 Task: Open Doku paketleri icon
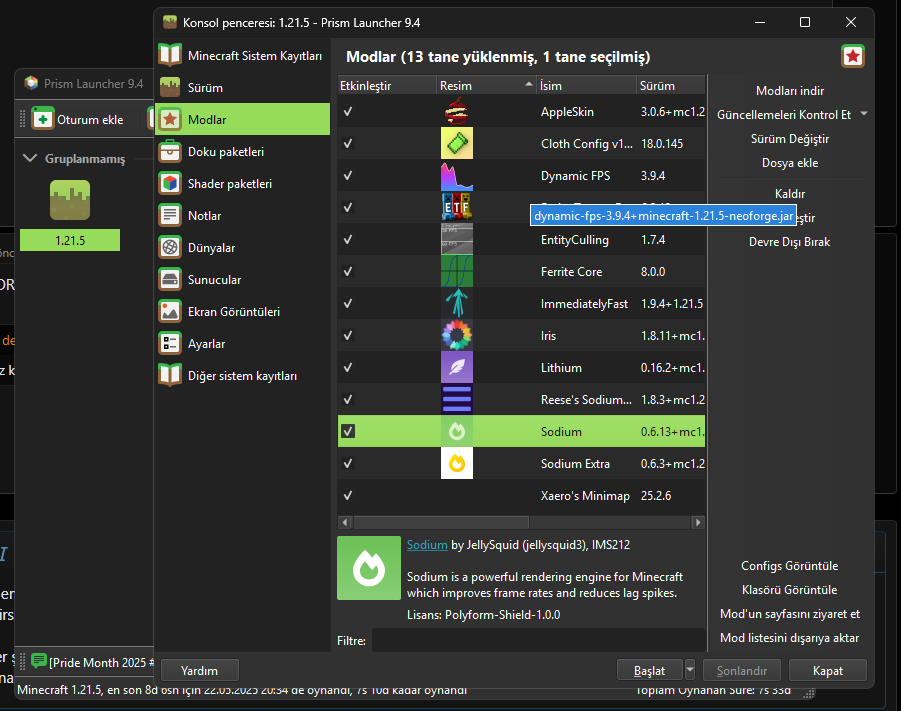point(170,151)
